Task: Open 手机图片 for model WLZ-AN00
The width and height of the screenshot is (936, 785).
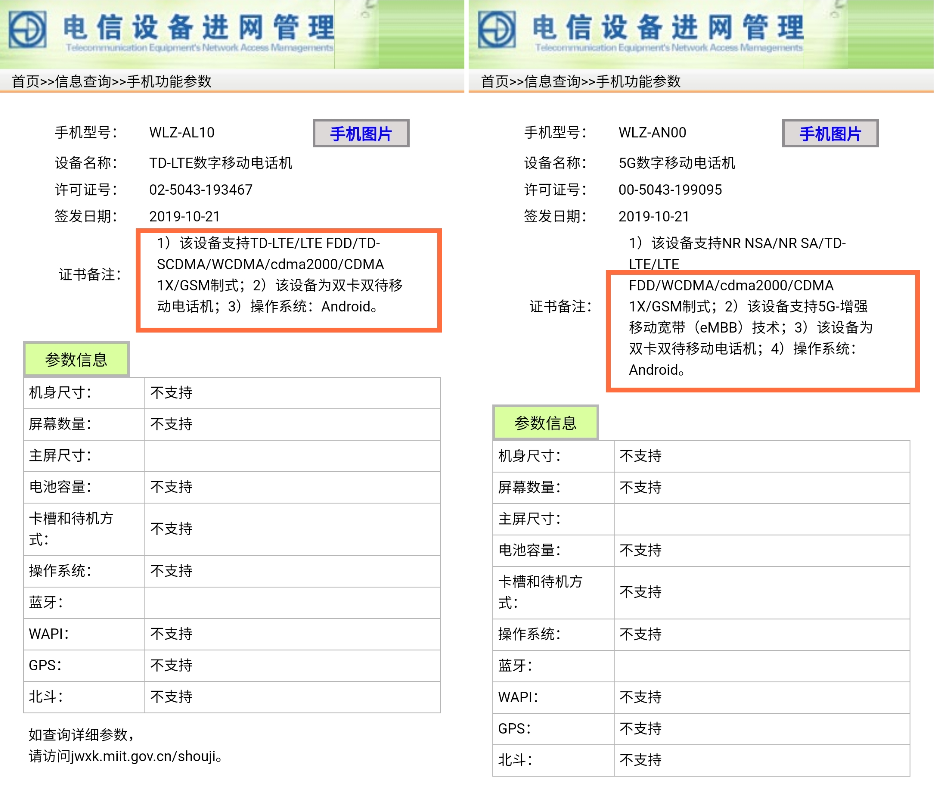Action: coord(829,134)
